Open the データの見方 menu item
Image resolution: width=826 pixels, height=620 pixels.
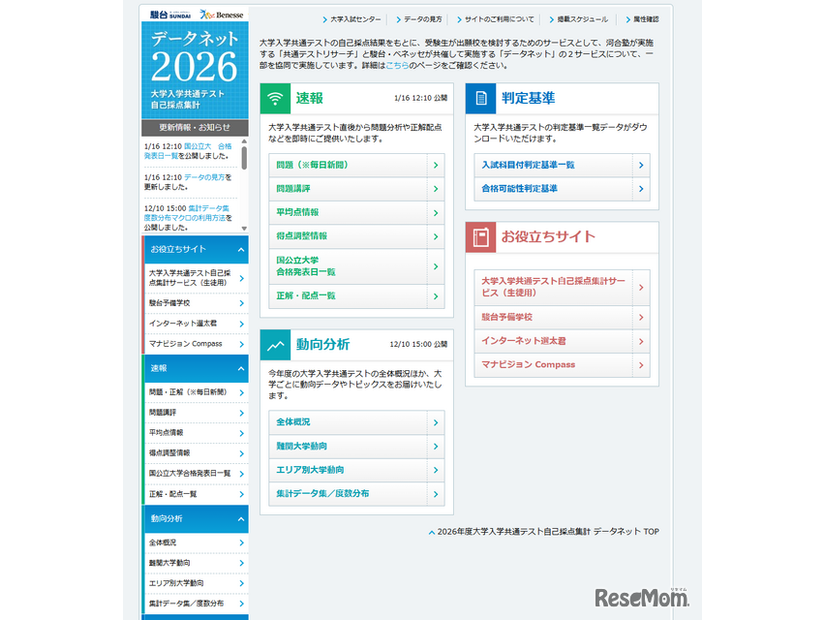point(421,17)
